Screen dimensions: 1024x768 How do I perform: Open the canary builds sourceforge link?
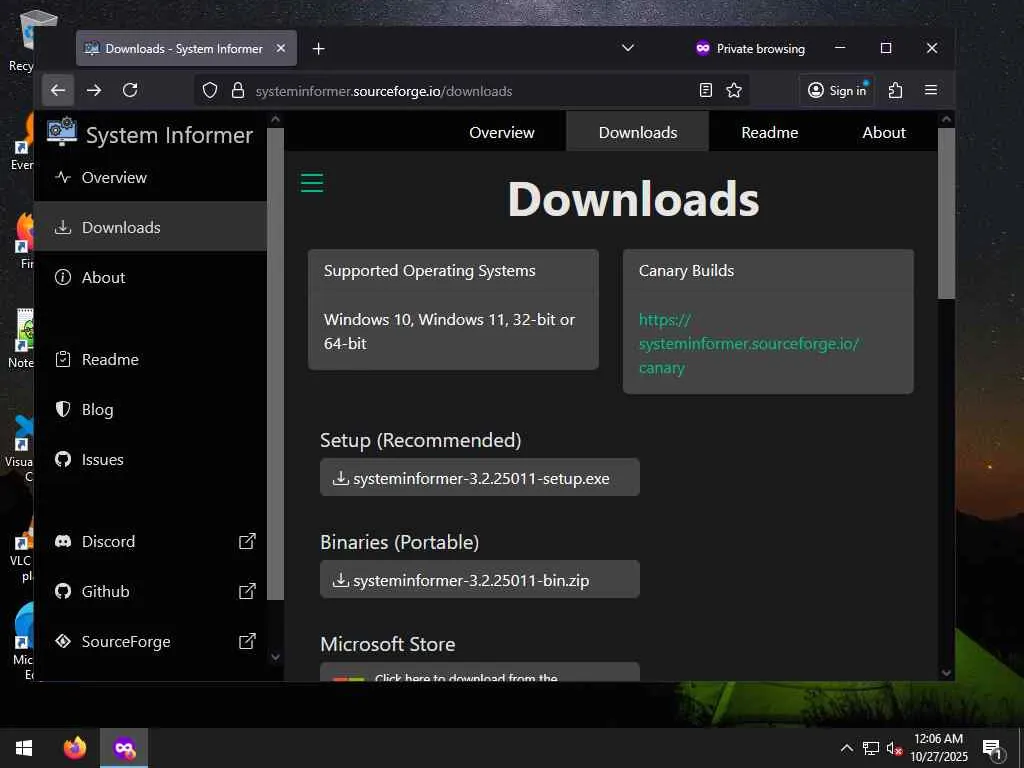coord(748,344)
